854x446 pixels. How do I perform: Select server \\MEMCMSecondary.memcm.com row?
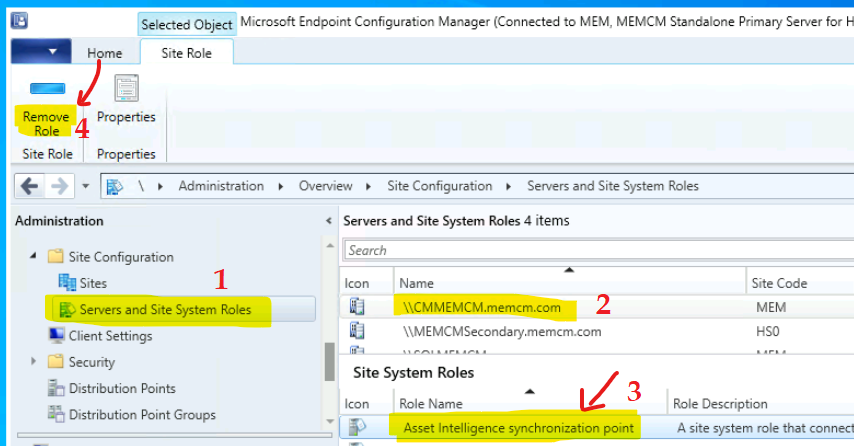(x=597, y=331)
